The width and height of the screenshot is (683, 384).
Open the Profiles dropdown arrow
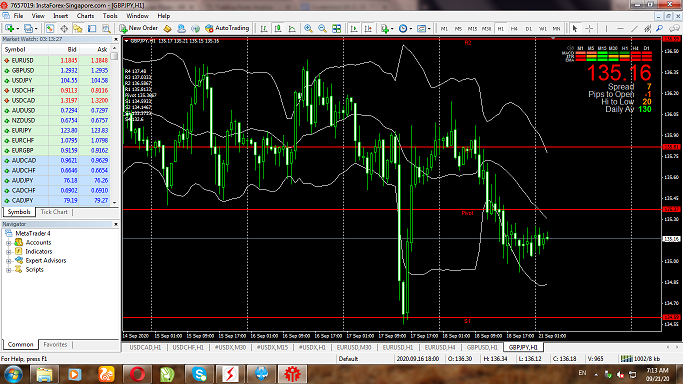[x=36, y=29]
